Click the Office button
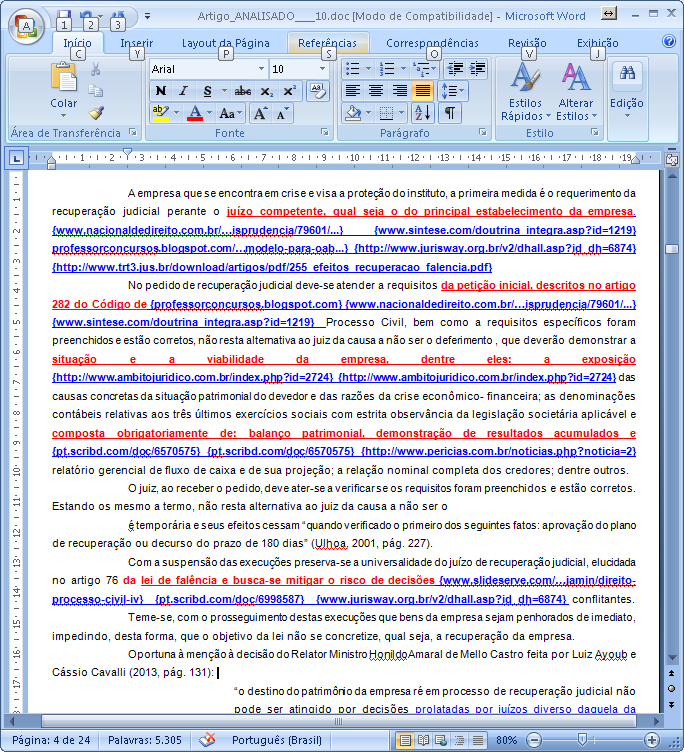Viewport: 684px width, 752px height. click(x=26, y=26)
